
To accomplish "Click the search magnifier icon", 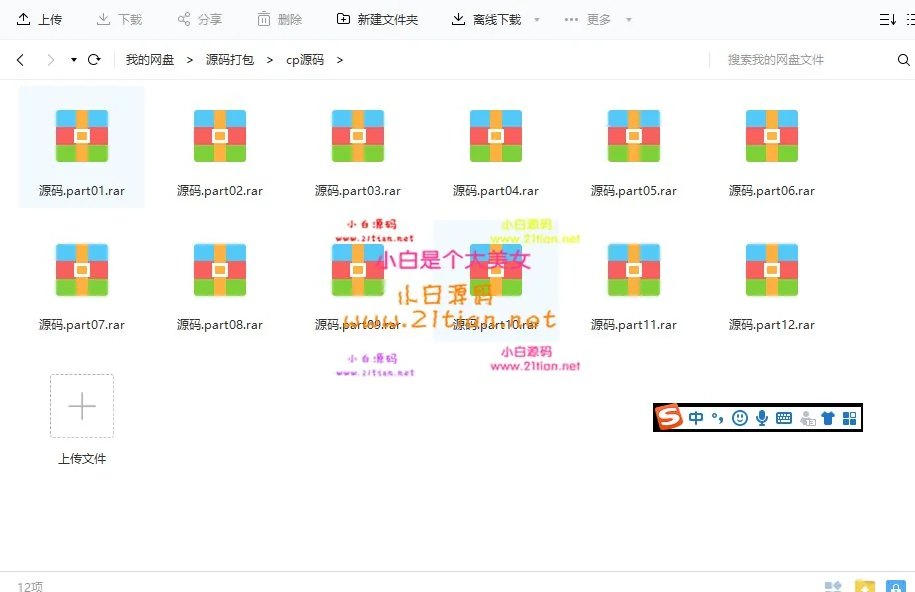I will (x=903, y=60).
